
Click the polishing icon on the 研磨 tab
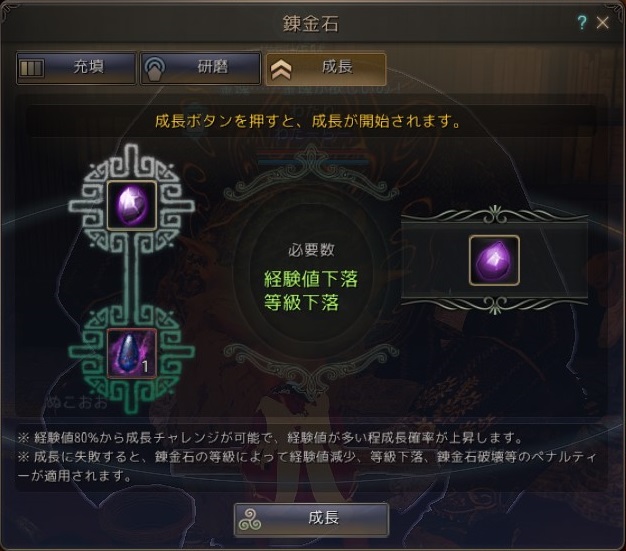(155, 69)
